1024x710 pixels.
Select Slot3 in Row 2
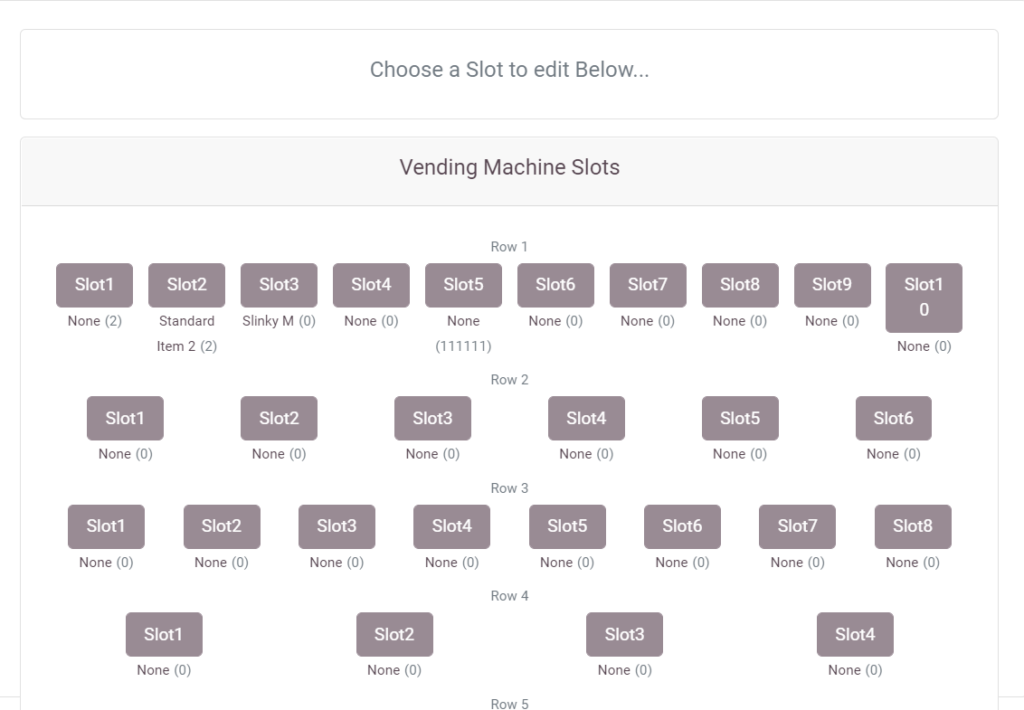point(432,418)
